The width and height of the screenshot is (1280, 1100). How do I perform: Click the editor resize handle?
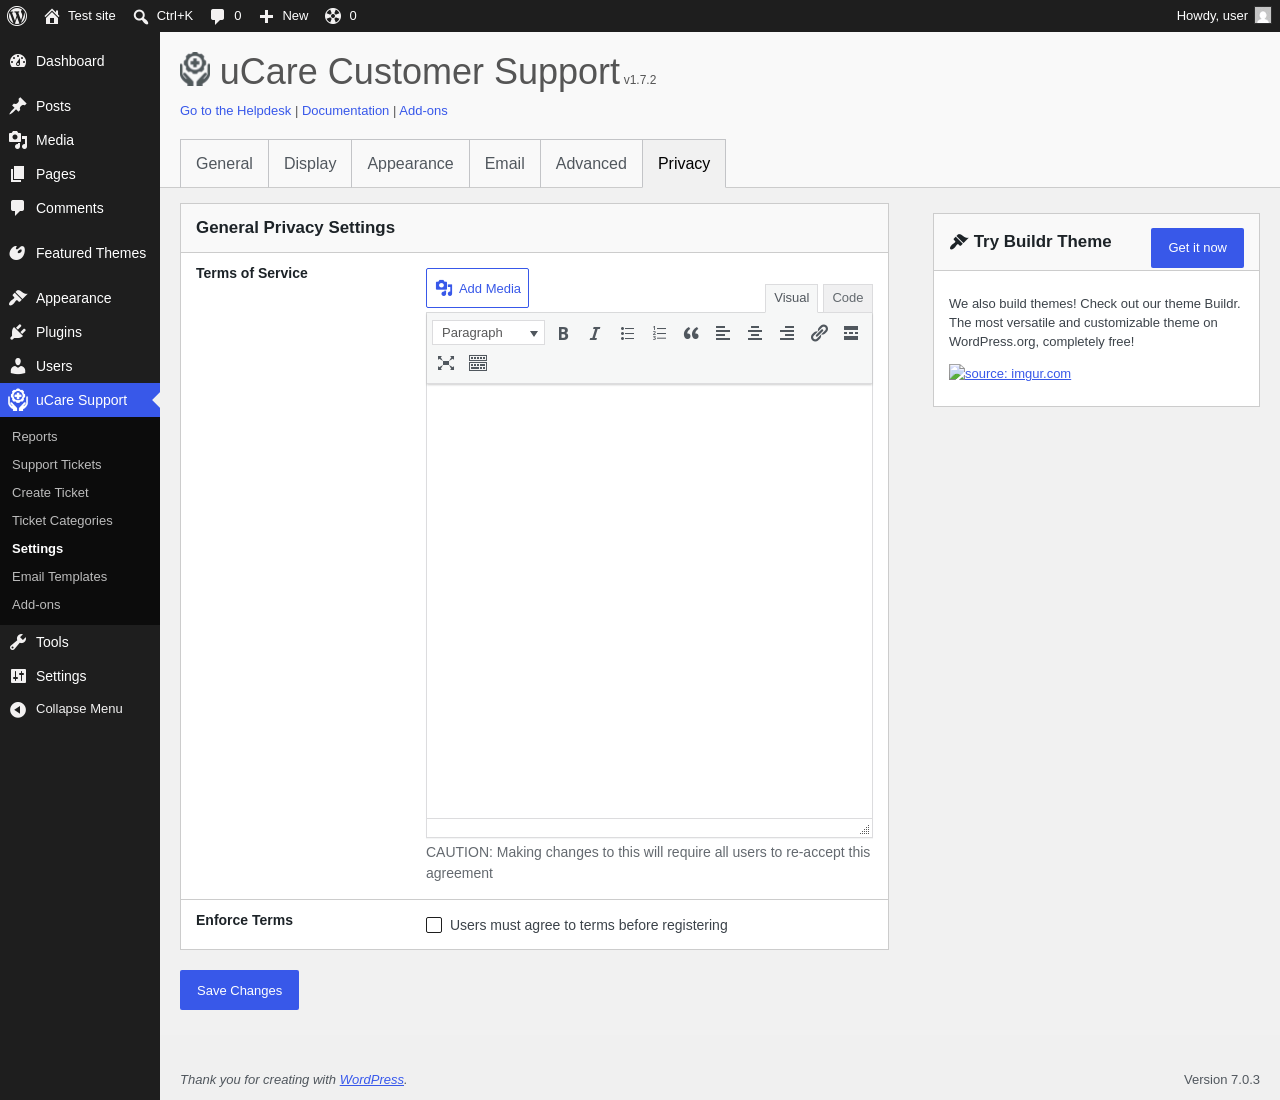865,829
